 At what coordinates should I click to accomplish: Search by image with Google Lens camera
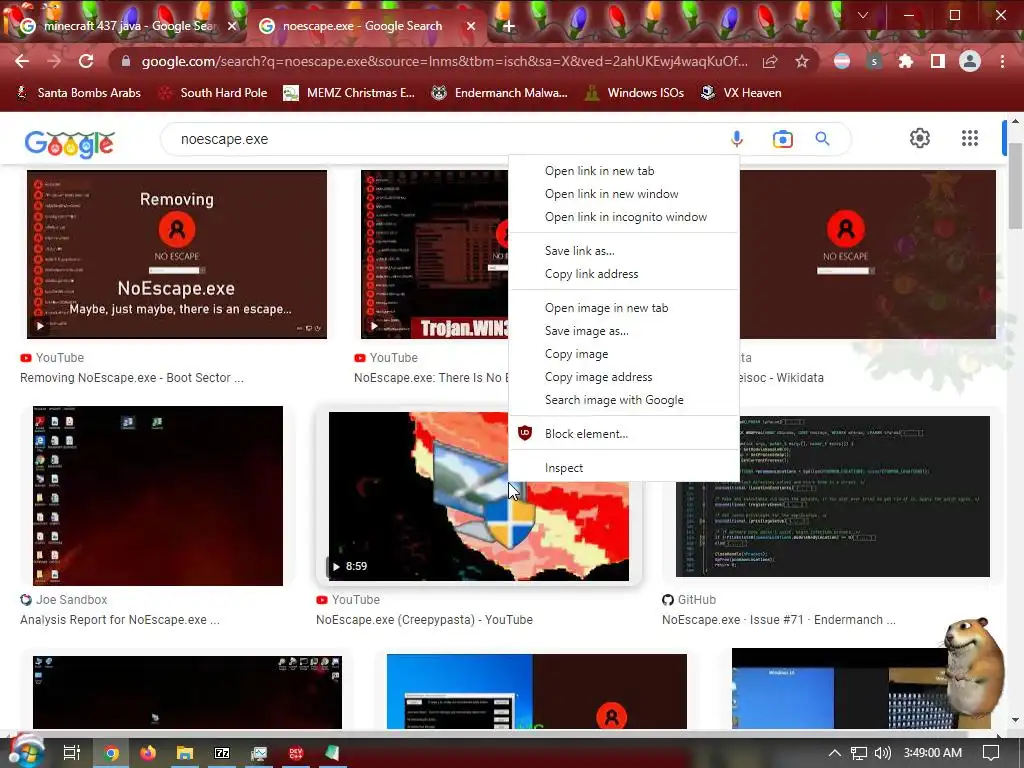pyautogui.click(x=782, y=138)
